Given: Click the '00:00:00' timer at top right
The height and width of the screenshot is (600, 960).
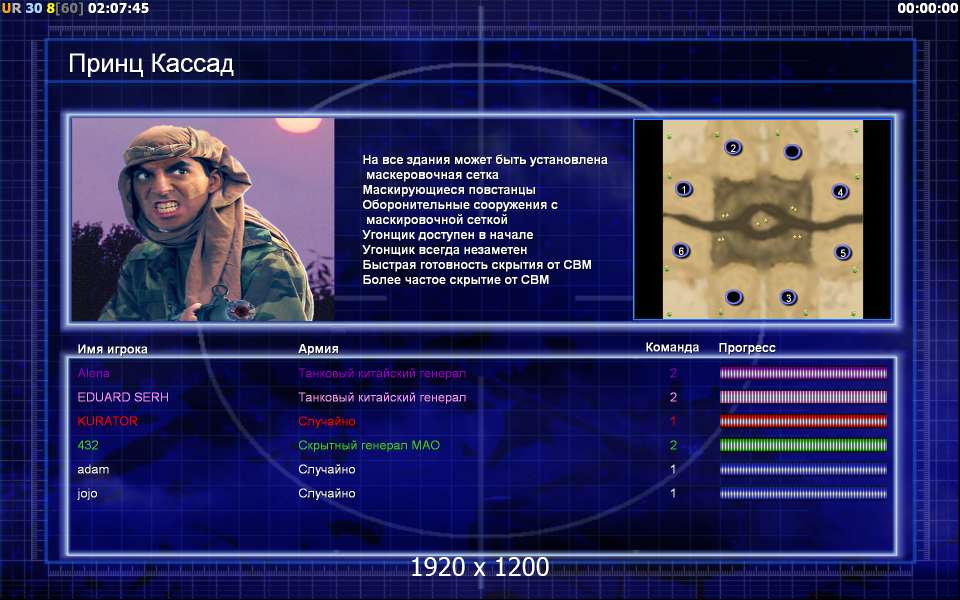Looking at the screenshot, I should tap(927, 8).
